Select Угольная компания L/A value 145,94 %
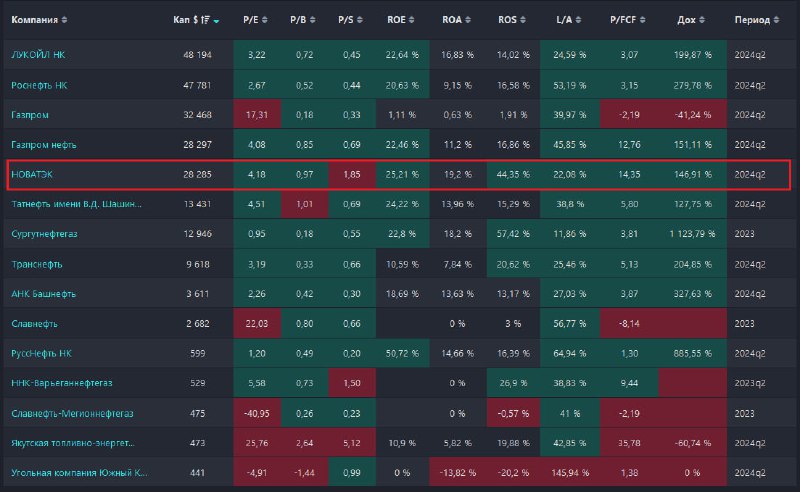The image size is (800, 492). (x=570, y=473)
